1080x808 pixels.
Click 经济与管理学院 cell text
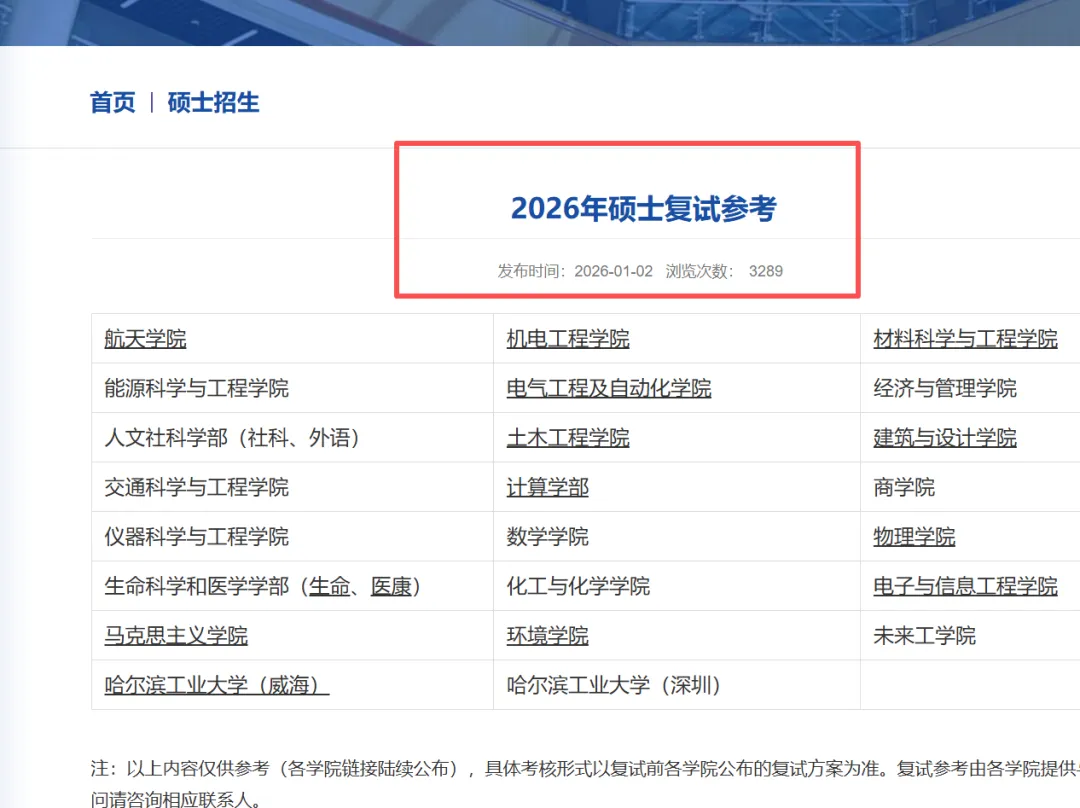(x=945, y=389)
